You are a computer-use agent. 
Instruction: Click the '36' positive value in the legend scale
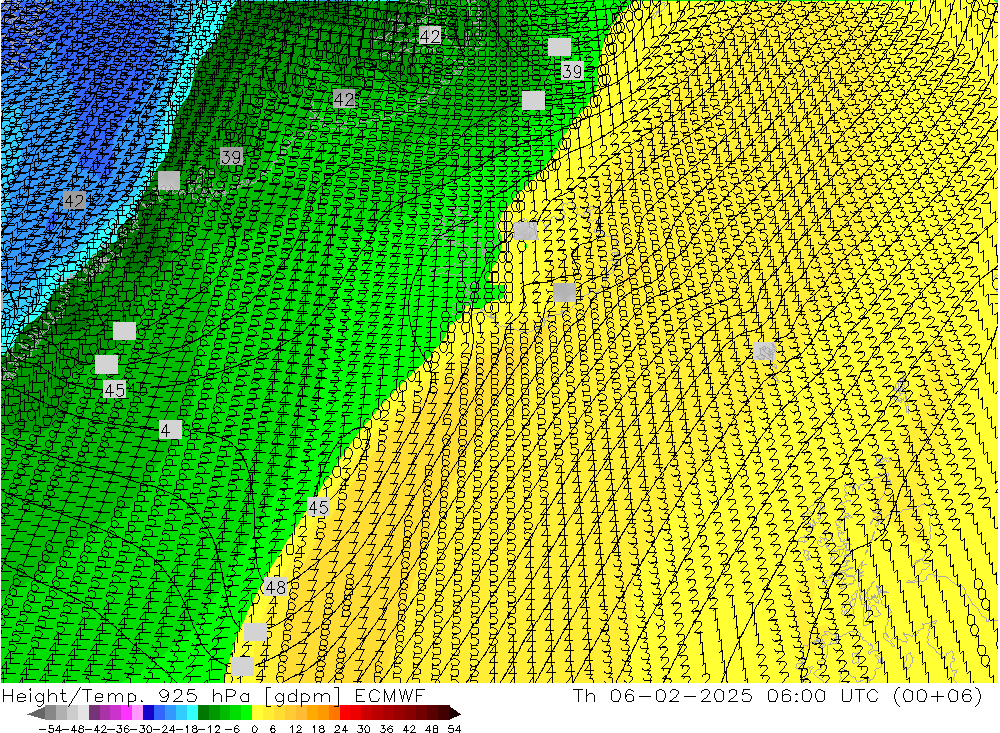(386, 729)
